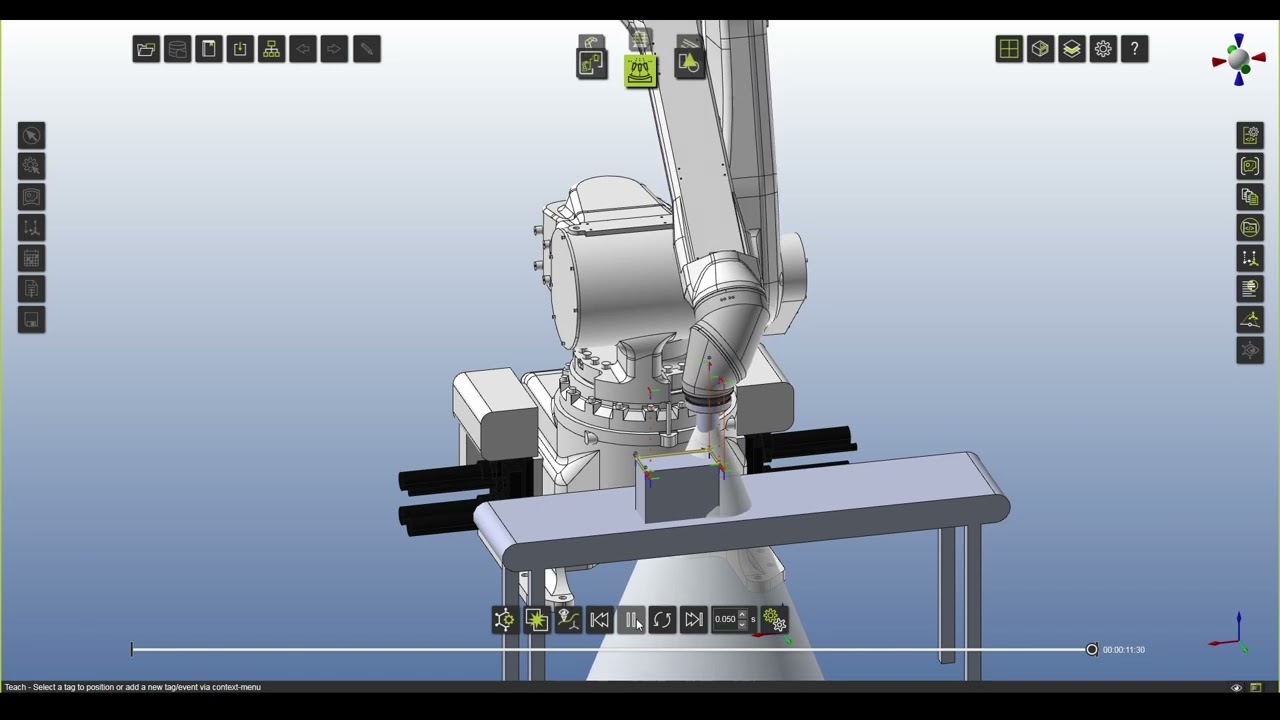
Task: Click the coordinate path icon in left sidebar
Action: click(31, 228)
